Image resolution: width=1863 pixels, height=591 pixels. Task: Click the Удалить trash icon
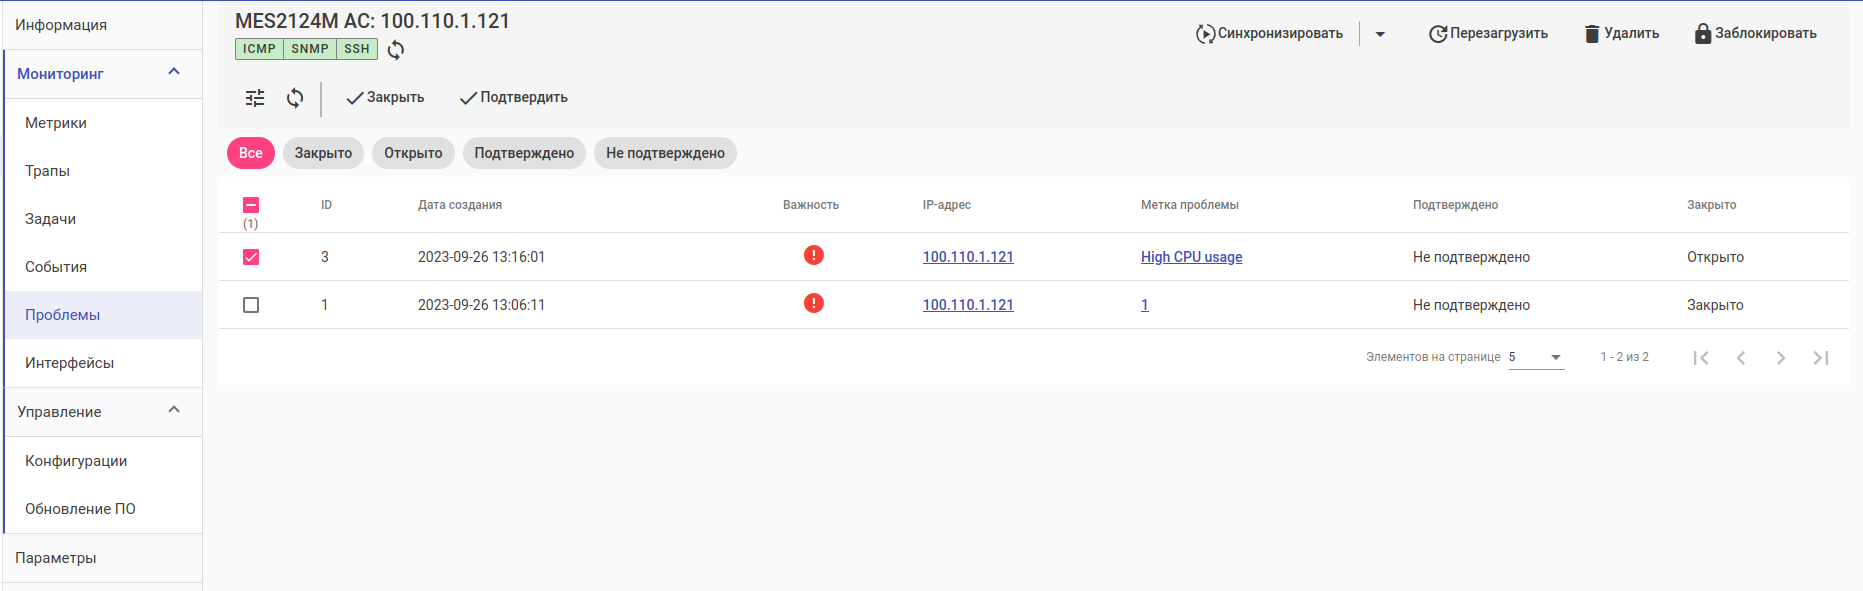(x=1592, y=34)
